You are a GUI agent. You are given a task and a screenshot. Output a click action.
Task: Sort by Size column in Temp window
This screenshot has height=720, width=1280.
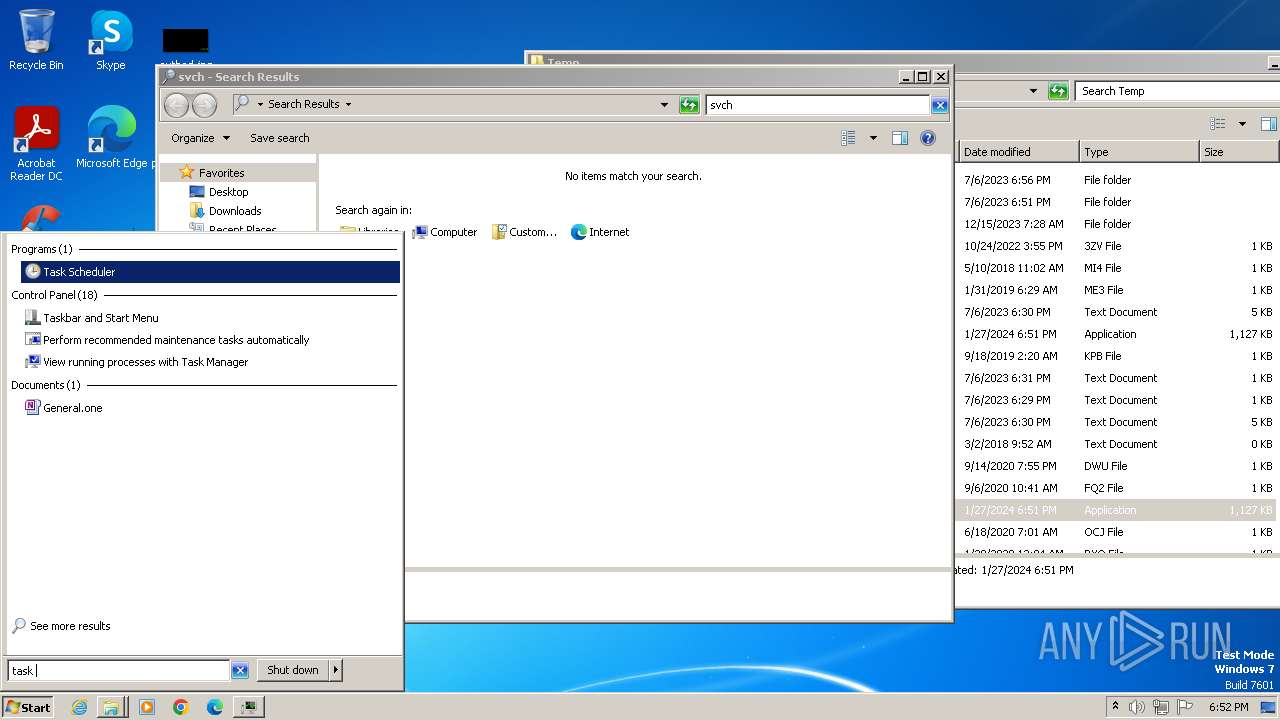(x=1238, y=152)
